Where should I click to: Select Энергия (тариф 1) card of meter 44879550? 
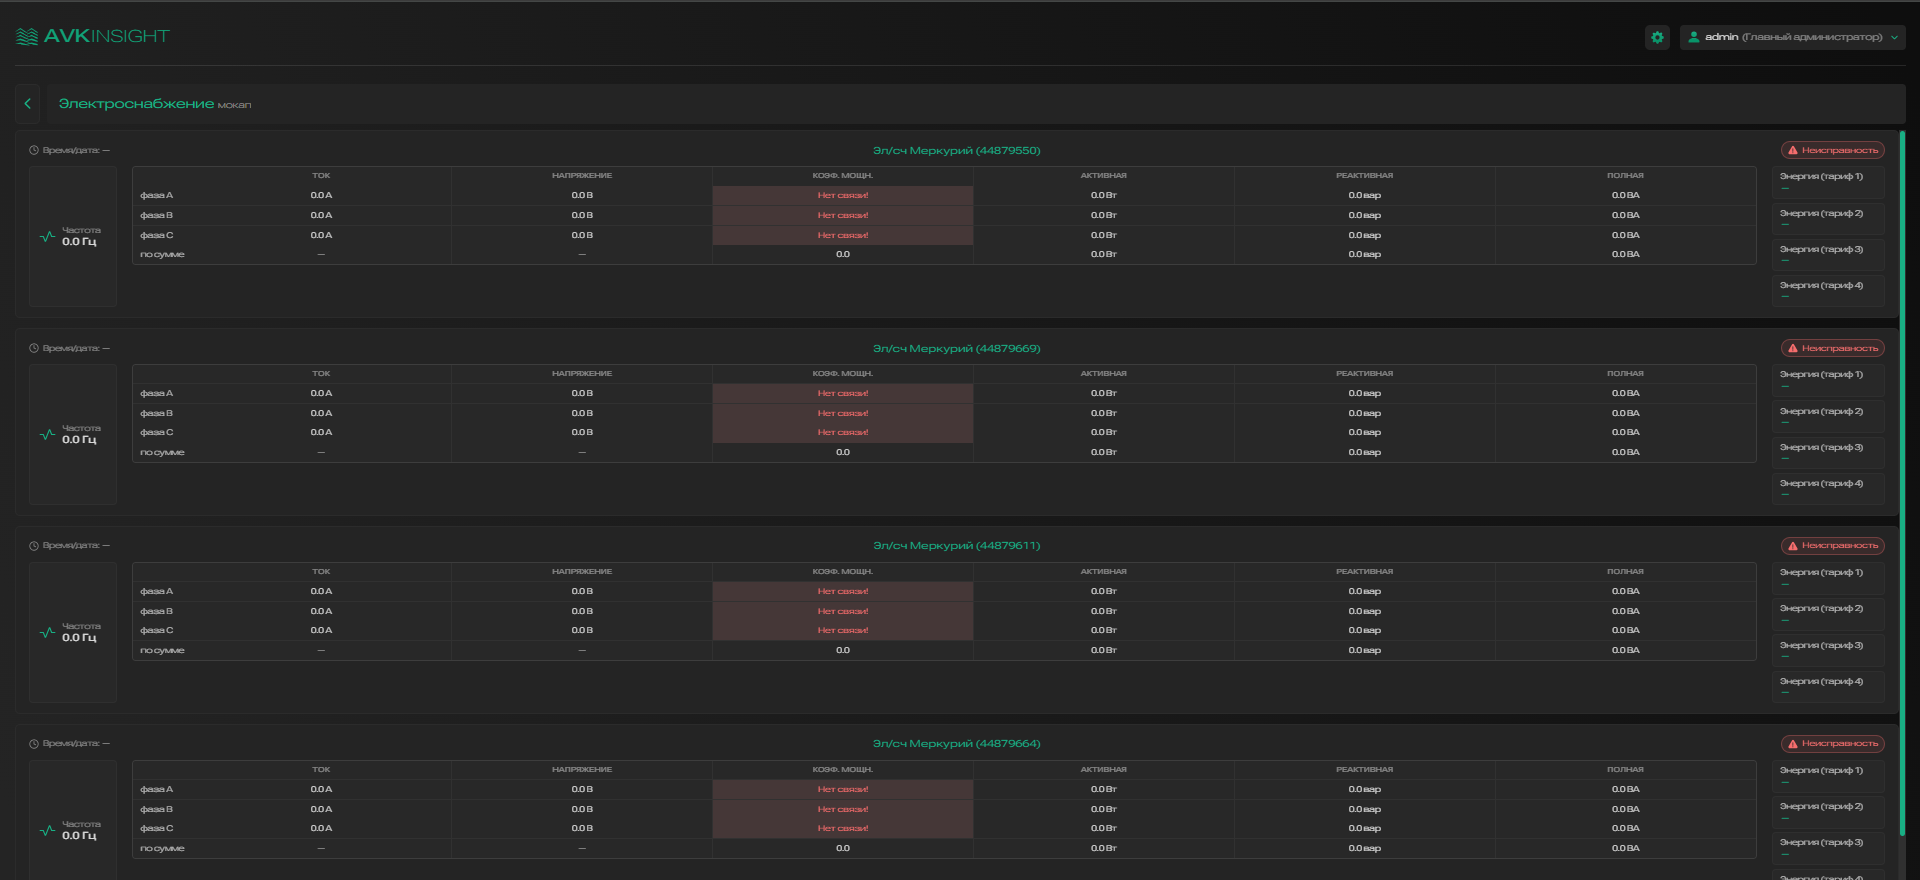click(1828, 181)
